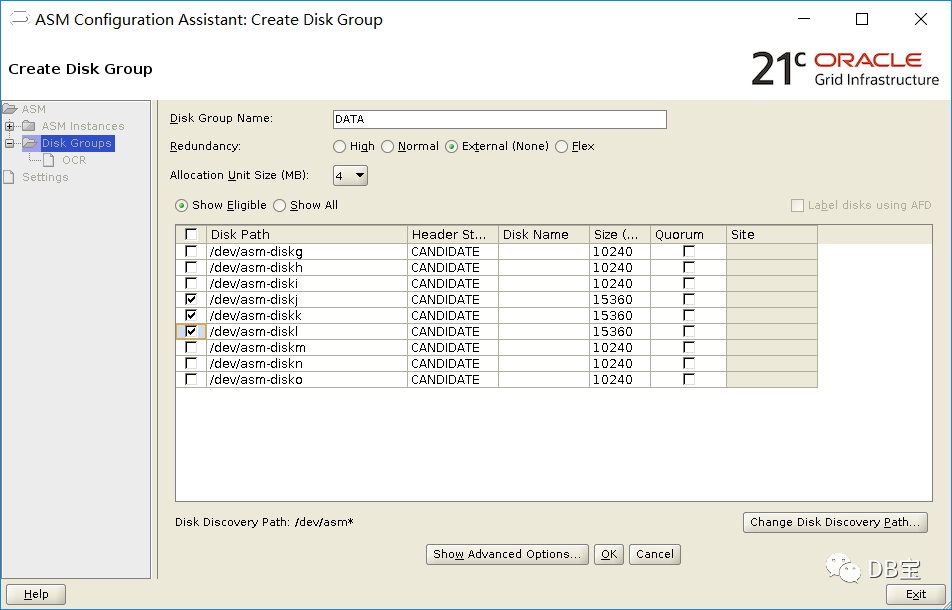Image resolution: width=952 pixels, height=610 pixels.
Task: Select High redundancy option
Action: click(340, 146)
